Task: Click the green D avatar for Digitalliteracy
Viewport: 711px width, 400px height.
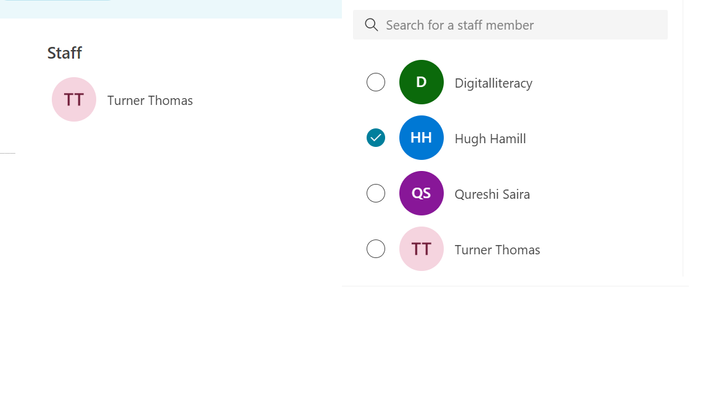Action: point(421,82)
